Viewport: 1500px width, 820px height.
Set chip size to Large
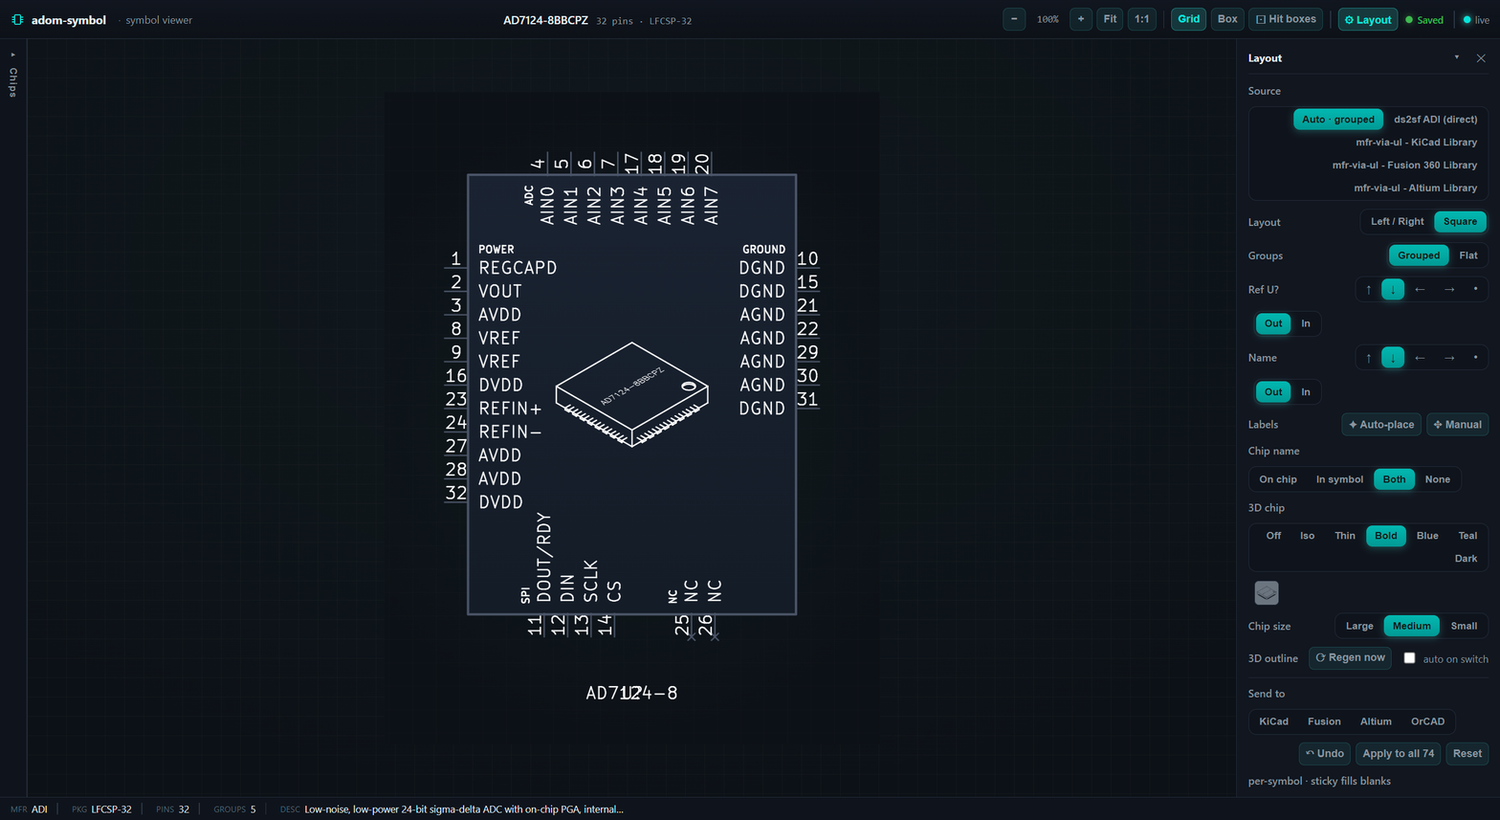pos(1359,626)
